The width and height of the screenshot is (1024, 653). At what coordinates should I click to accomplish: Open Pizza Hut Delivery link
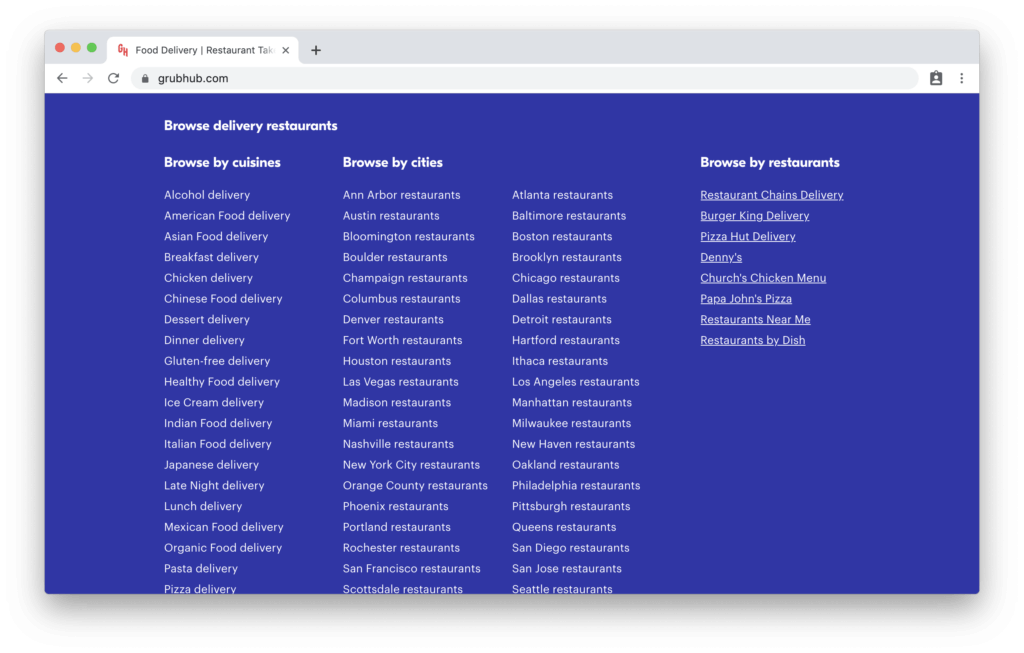748,236
